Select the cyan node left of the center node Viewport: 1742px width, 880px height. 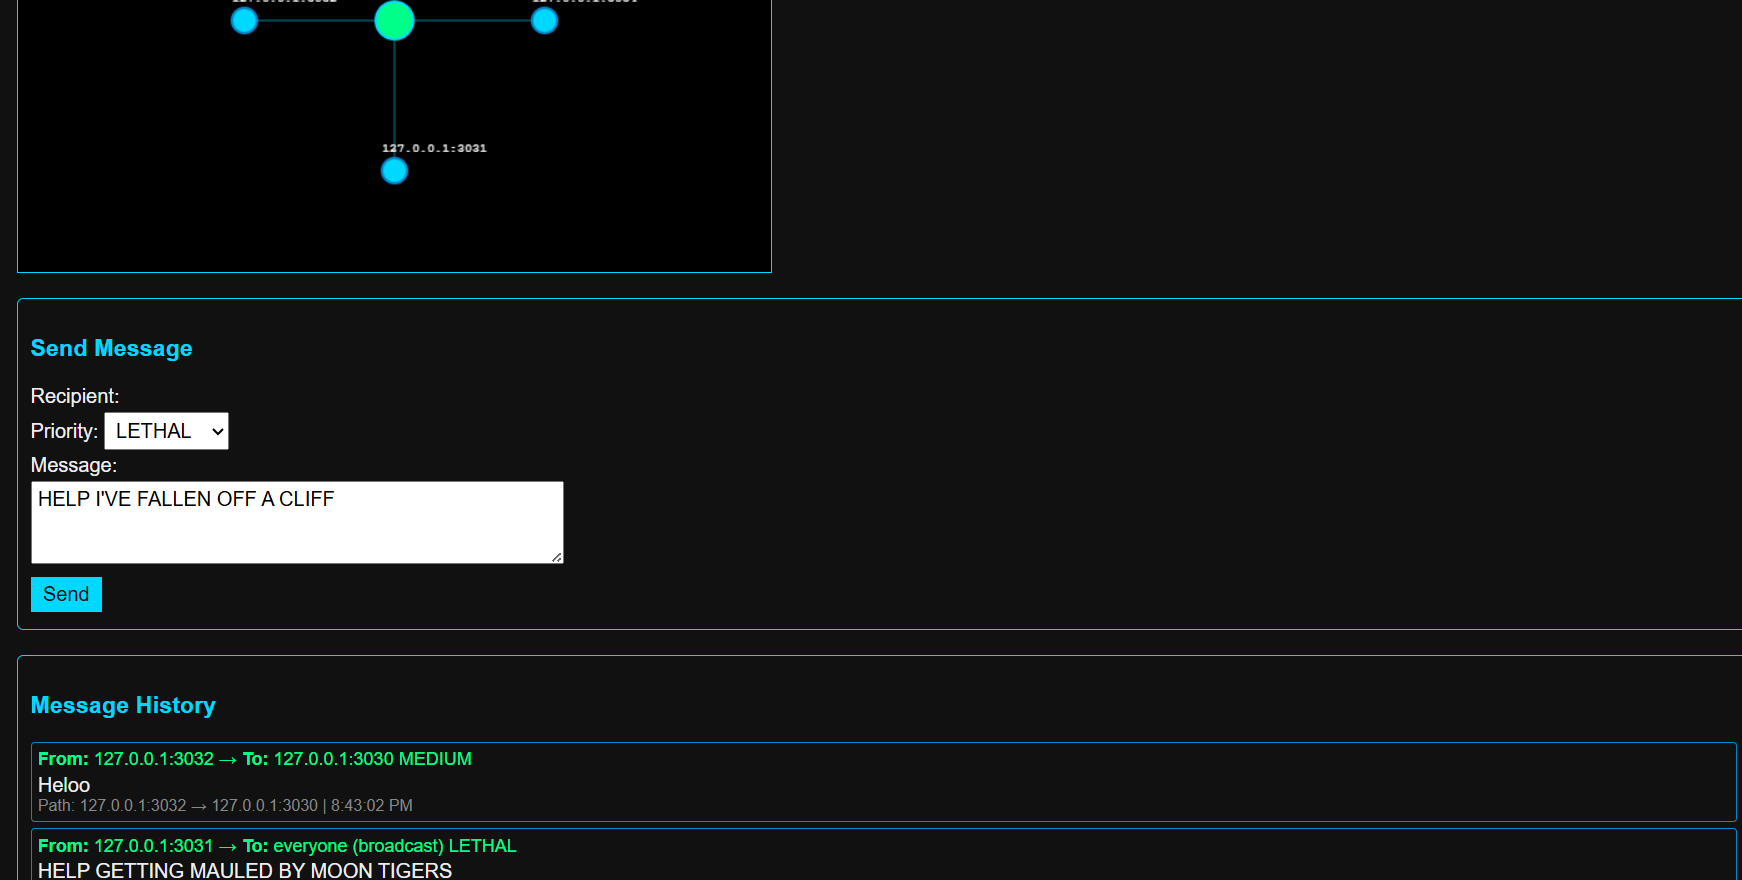point(244,20)
